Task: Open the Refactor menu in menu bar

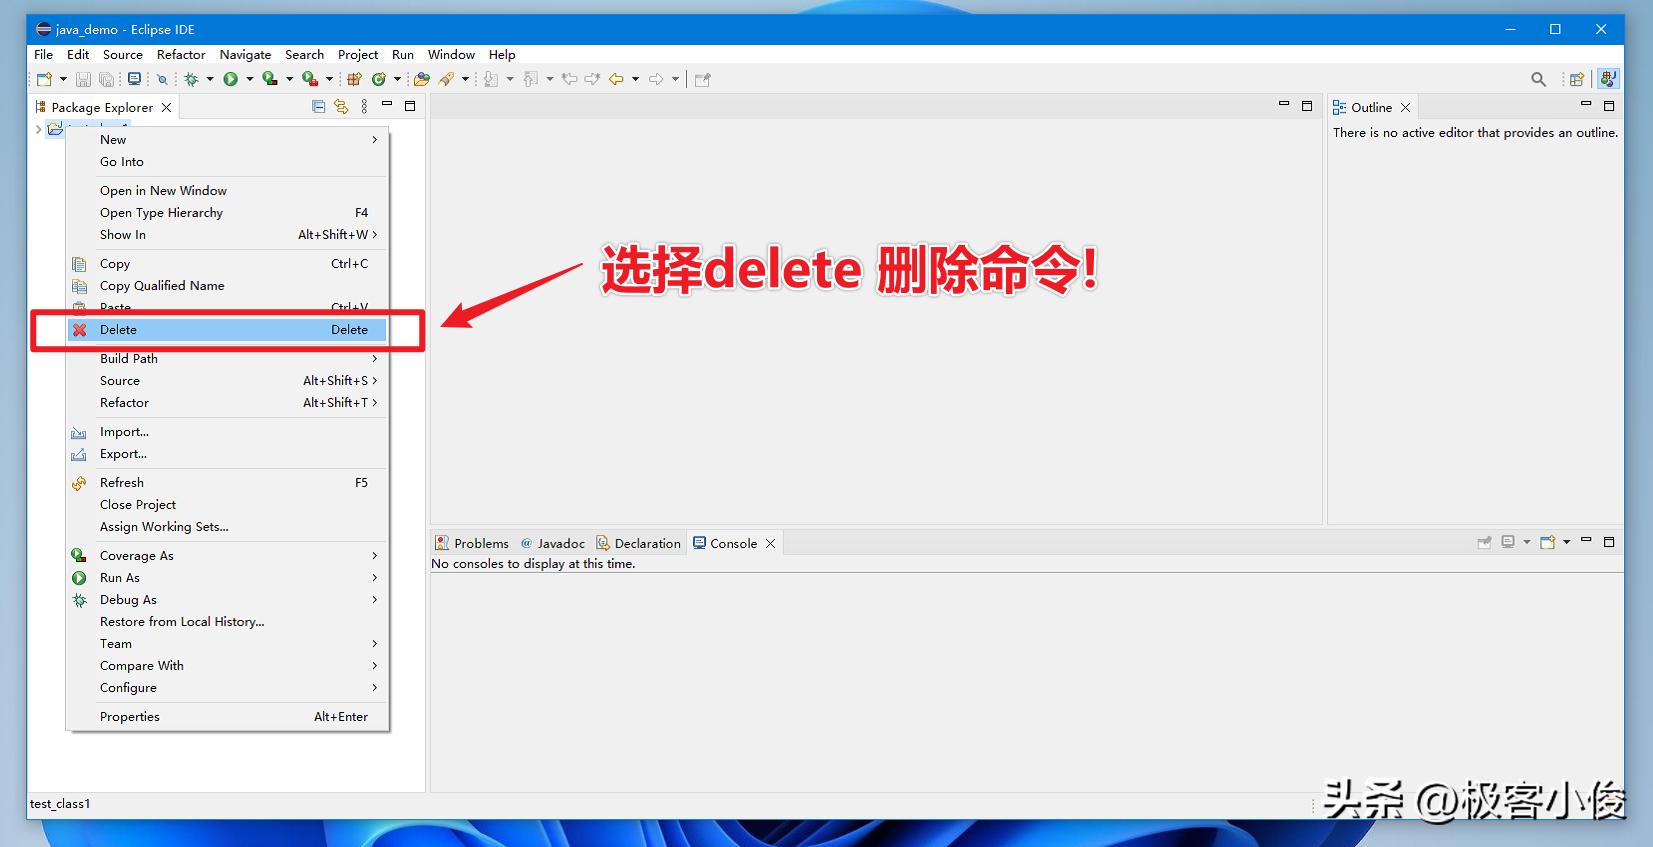Action: (181, 54)
